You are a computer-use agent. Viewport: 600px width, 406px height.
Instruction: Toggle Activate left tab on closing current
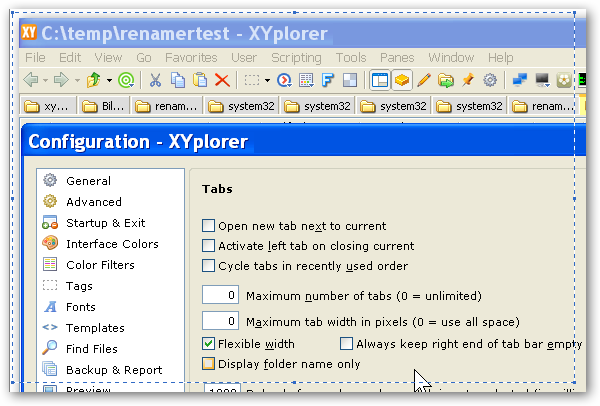[x=209, y=246]
